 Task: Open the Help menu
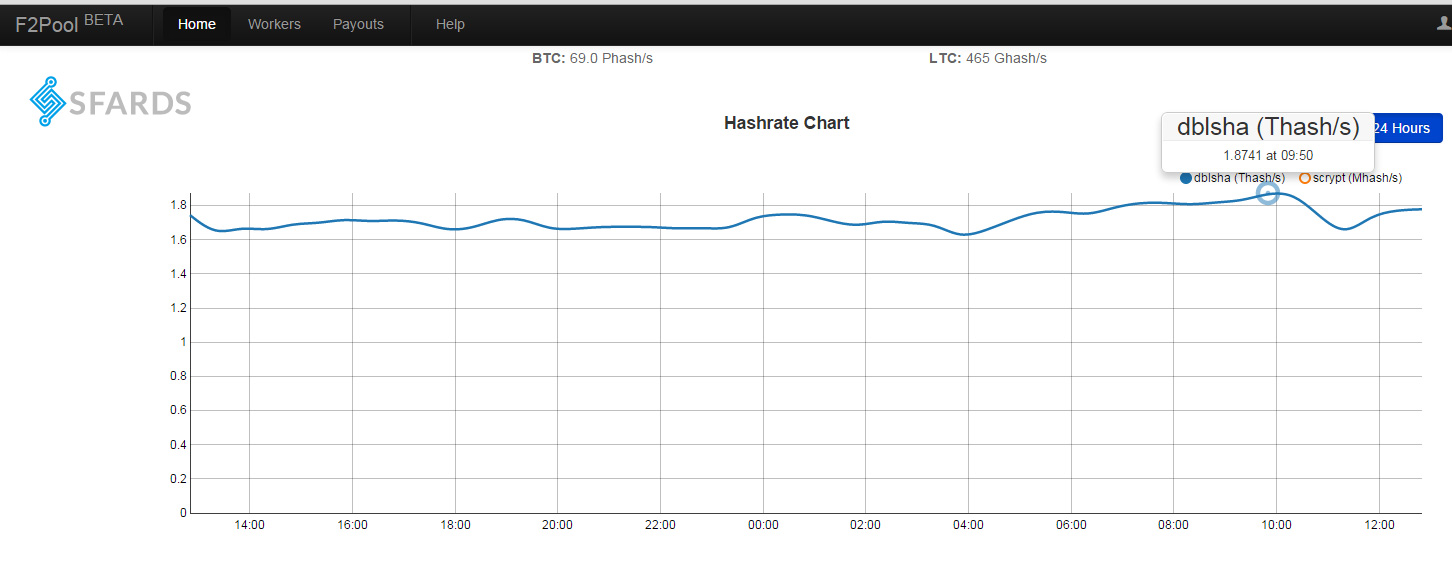point(450,24)
